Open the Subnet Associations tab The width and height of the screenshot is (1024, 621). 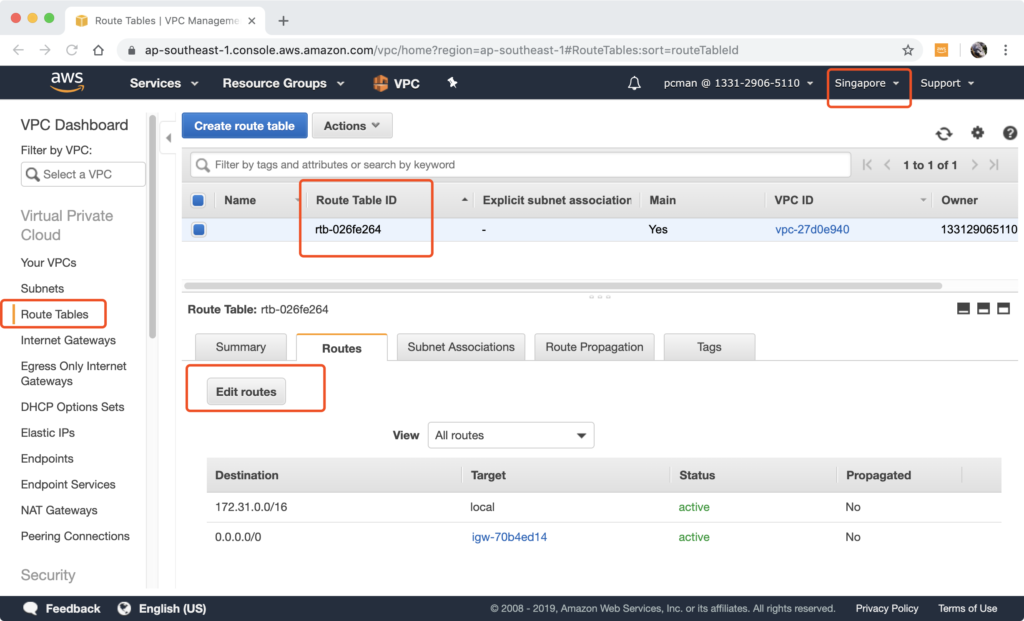pyautogui.click(x=461, y=347)
